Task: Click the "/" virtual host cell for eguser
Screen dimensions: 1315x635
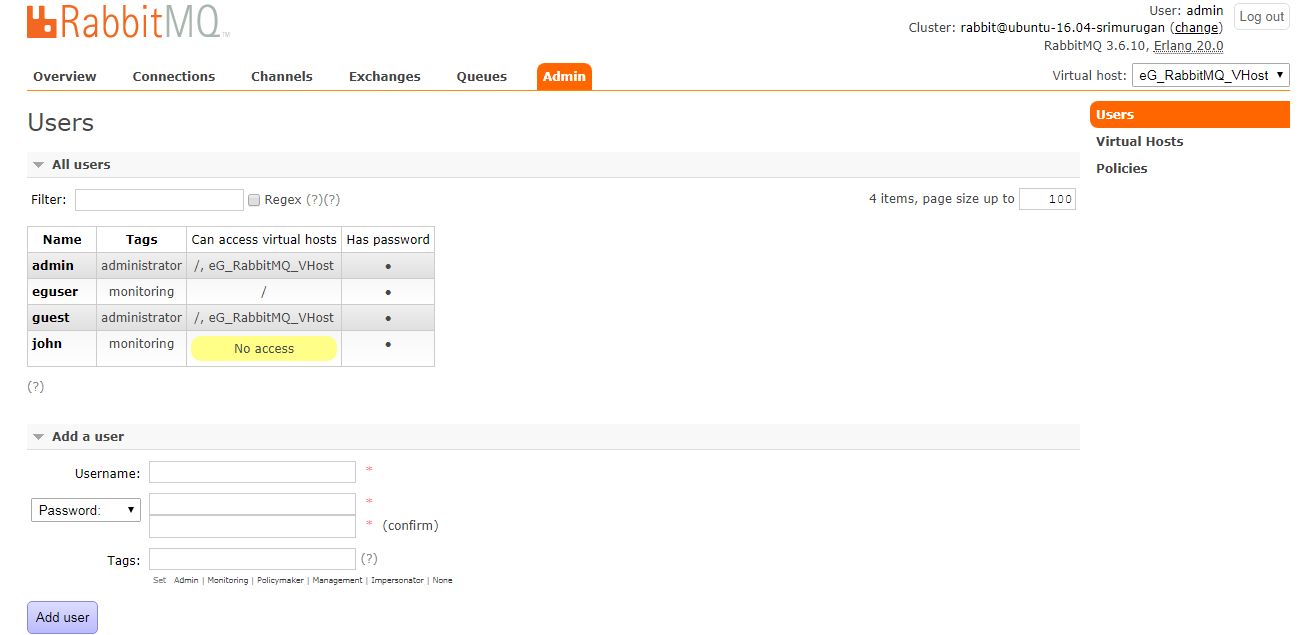Action: pos(264,291)
